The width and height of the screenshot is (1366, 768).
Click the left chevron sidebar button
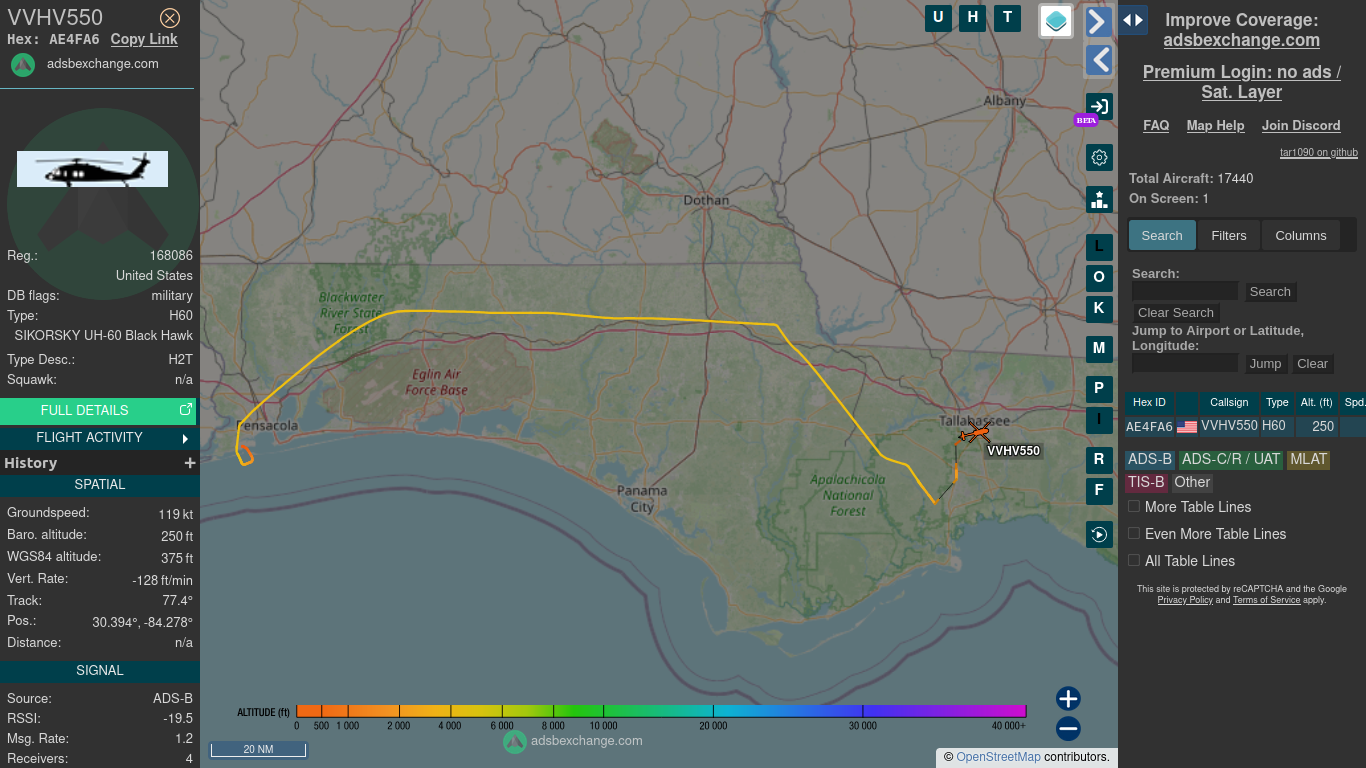1099,61
